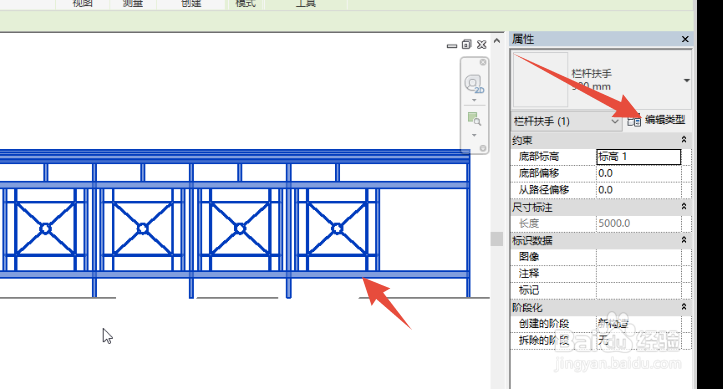Click the view's scroll up arrow
Viewport: 723px width, 389px height.
click(497, 41)
